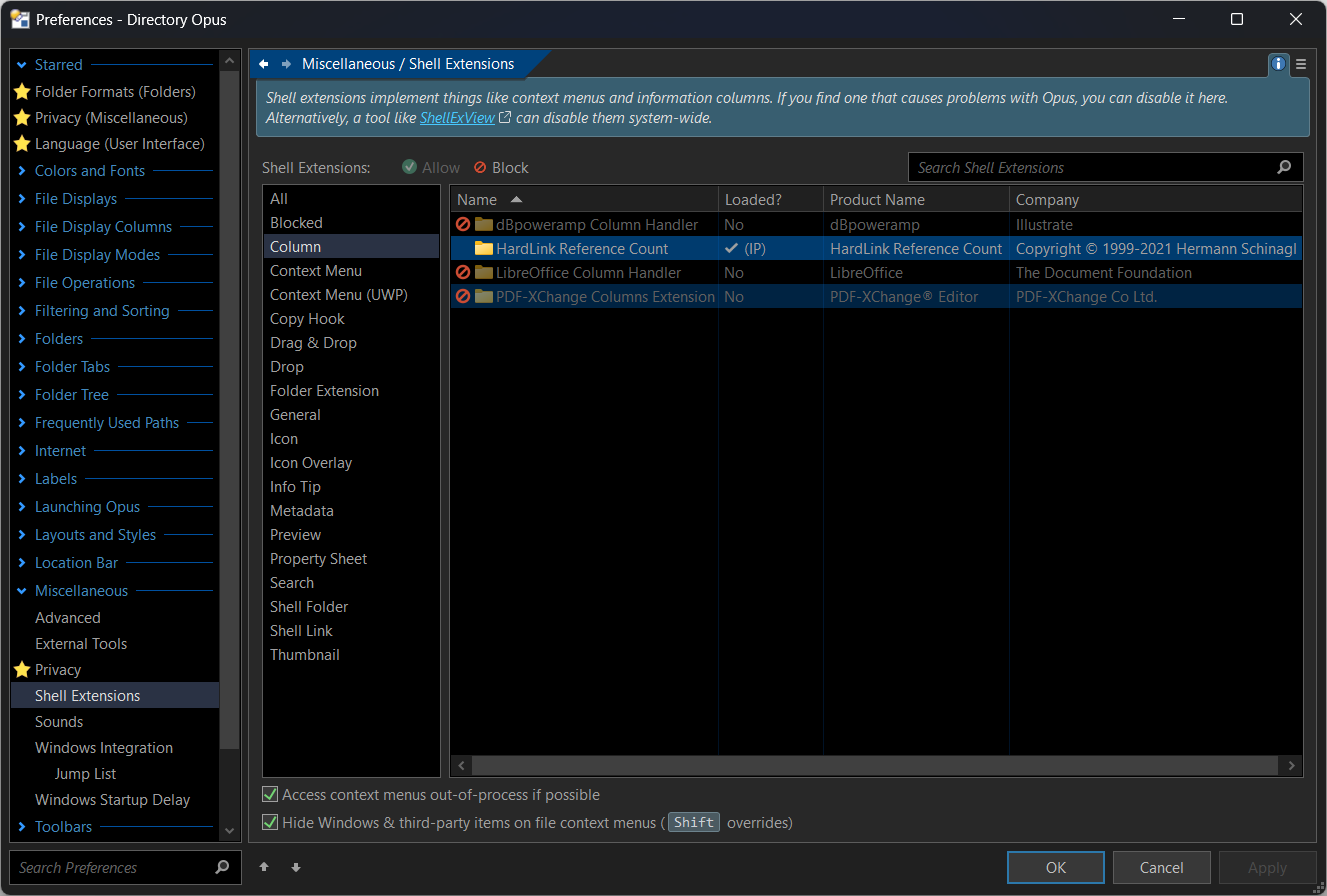Click the sort arrow in the Name column header
The height and width of the screenshot is (896, 1327).
click(516, 200)
